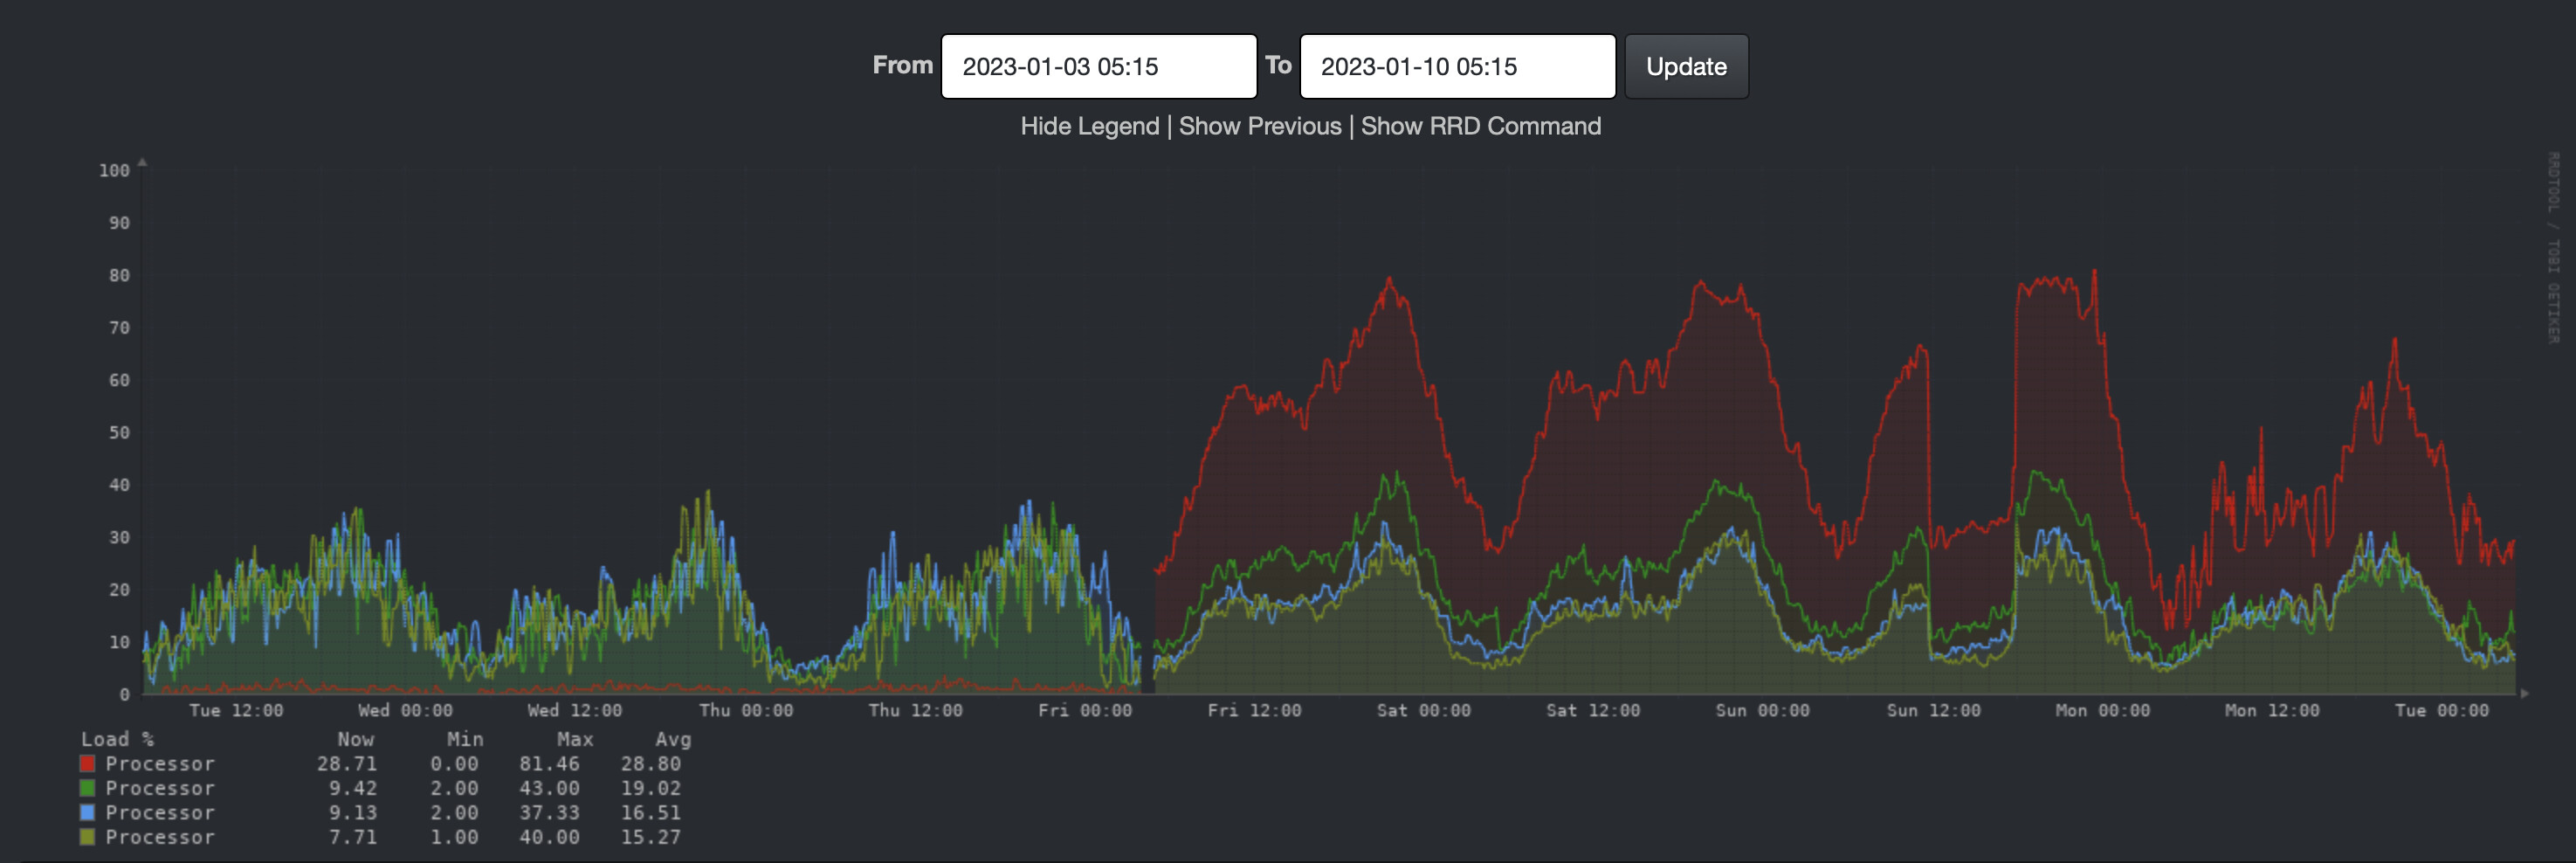Click the Now column header in legend
2576x863 pixels.
point(356,739)
